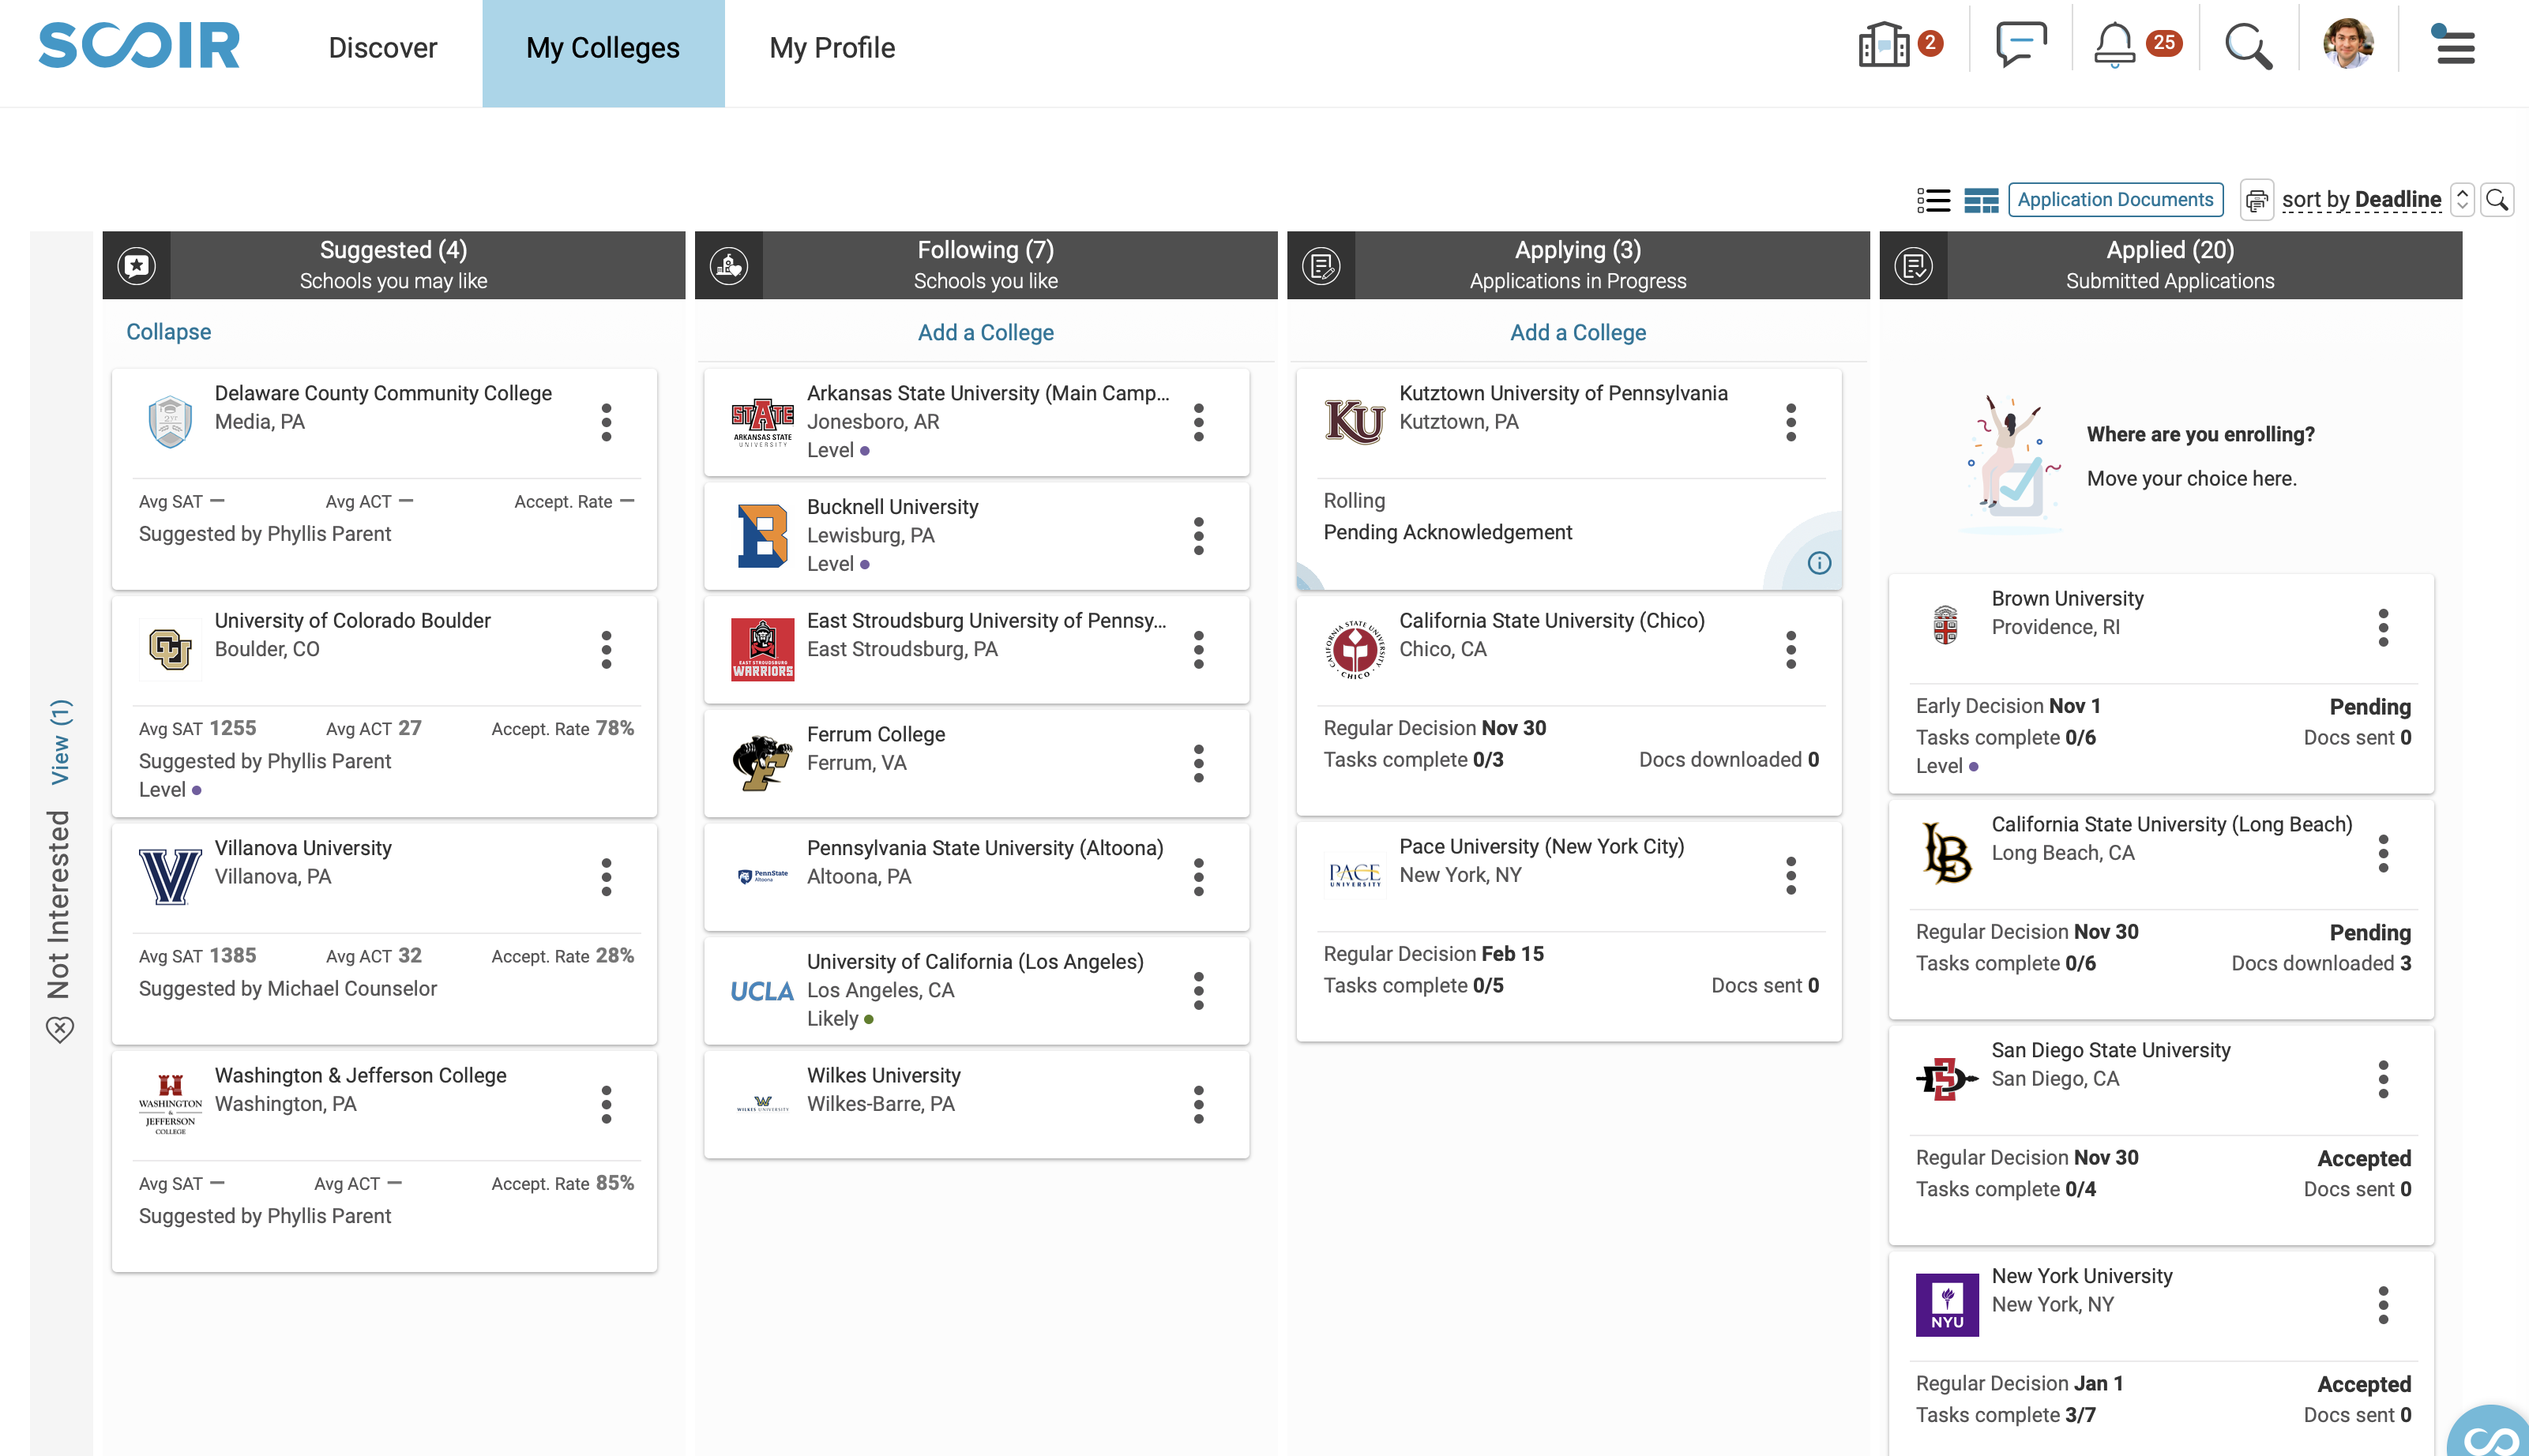The width and height of the screenshot is (2529, 1456).
Task: Click the Scoir logo
Action: [140, 46]
